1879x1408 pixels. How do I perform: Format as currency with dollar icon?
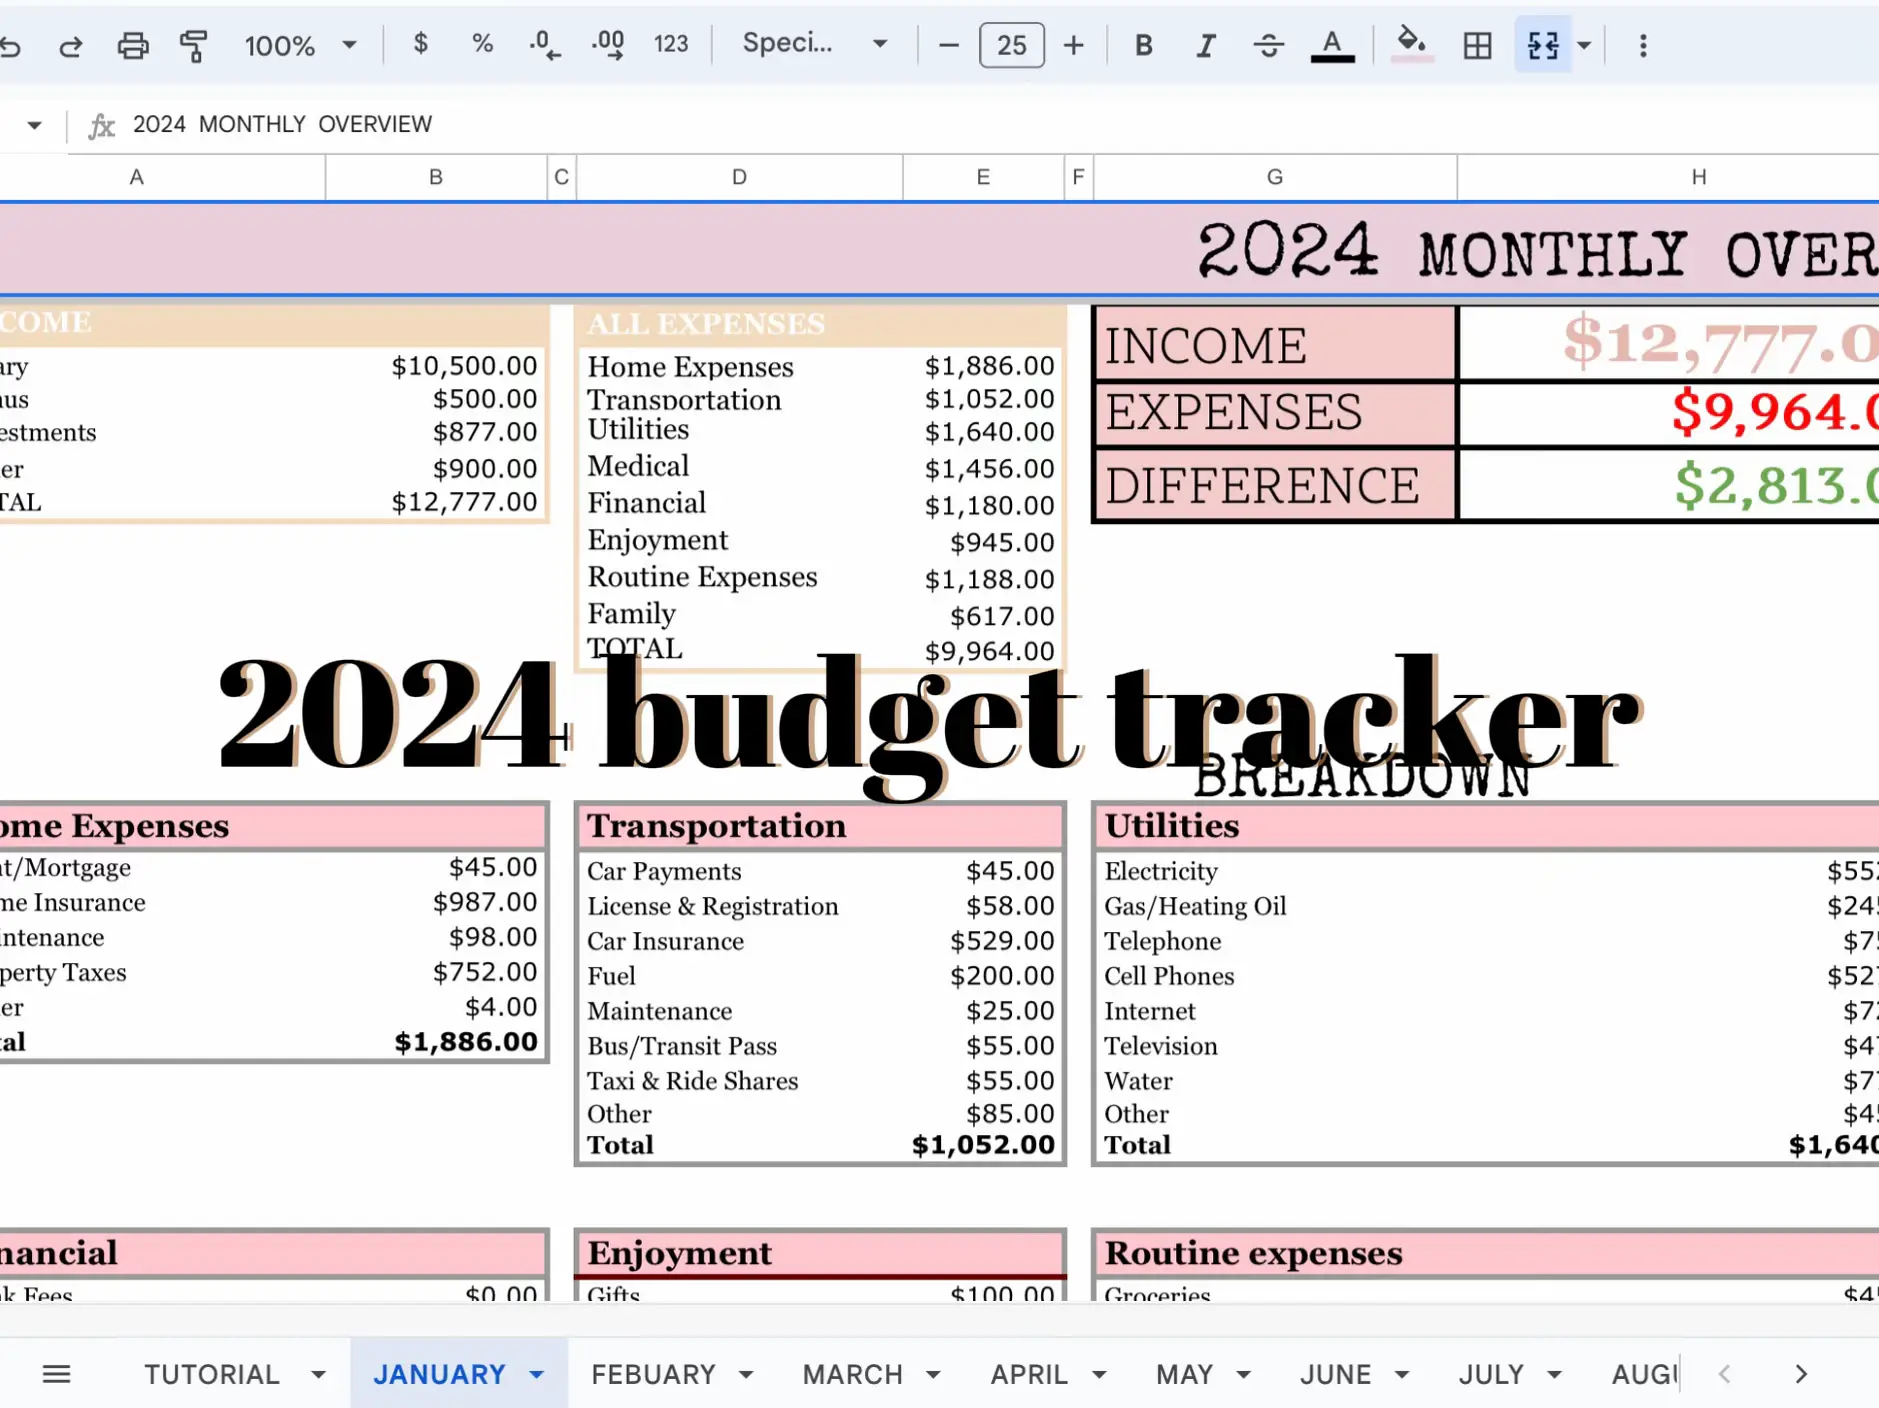click(421, 44)
